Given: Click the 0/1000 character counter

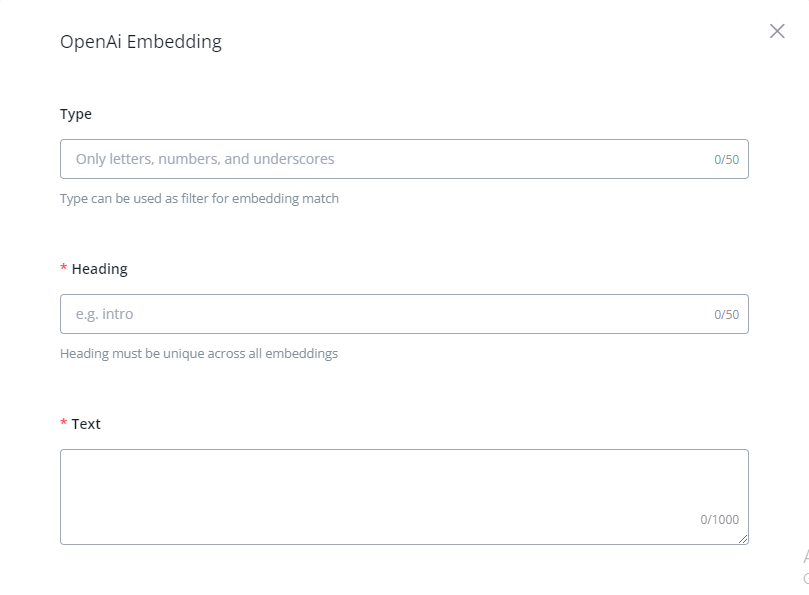Looking at the screenshot, I should click(x=719, y=520).
